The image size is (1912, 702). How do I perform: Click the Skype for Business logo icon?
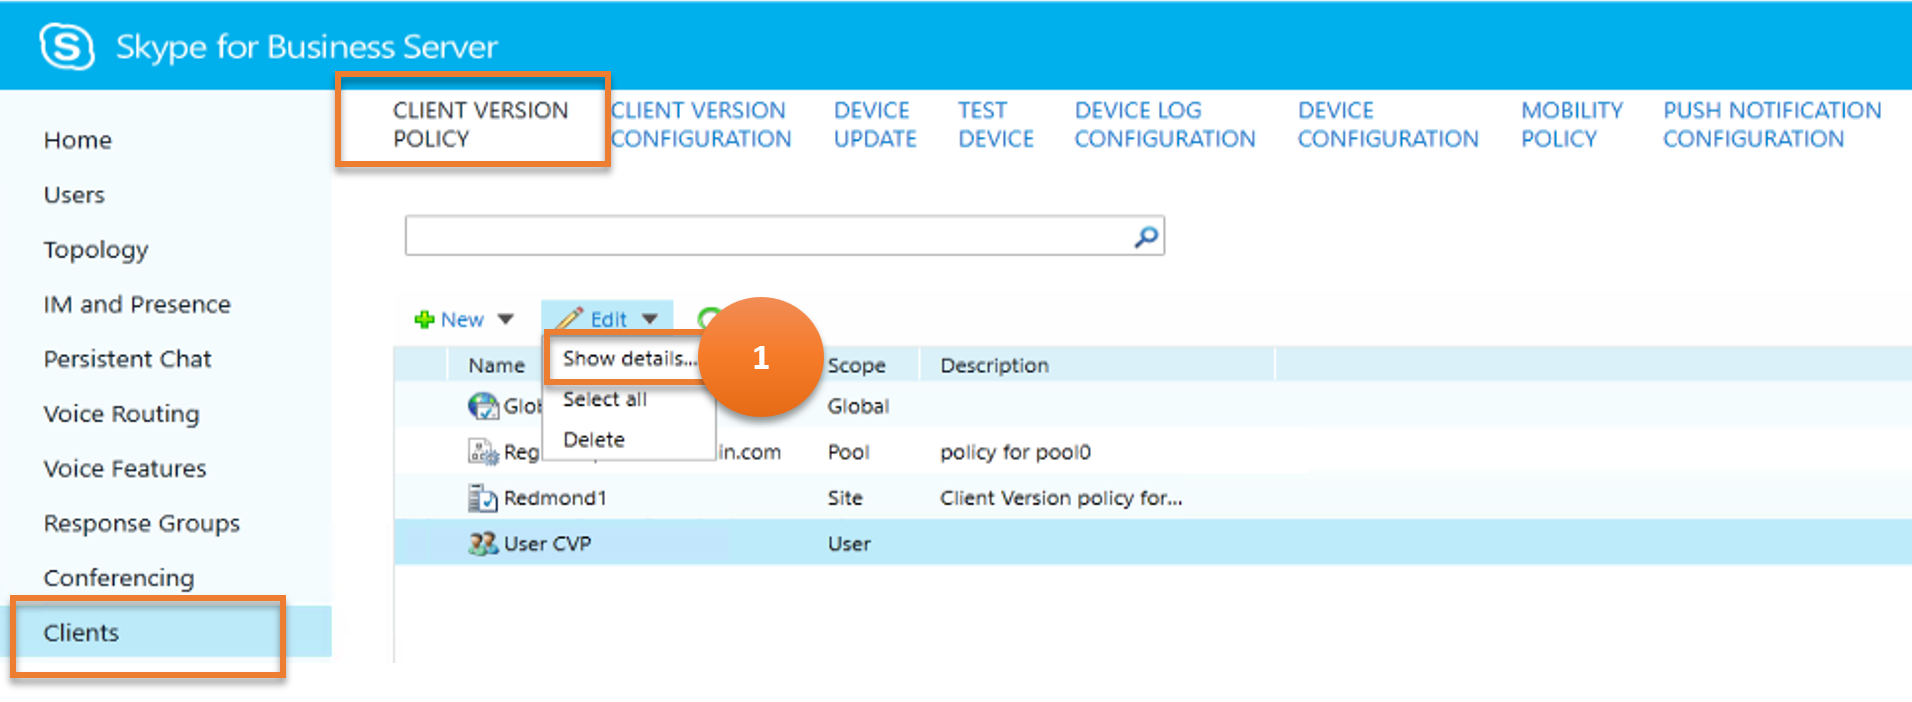tap(67, 47)
